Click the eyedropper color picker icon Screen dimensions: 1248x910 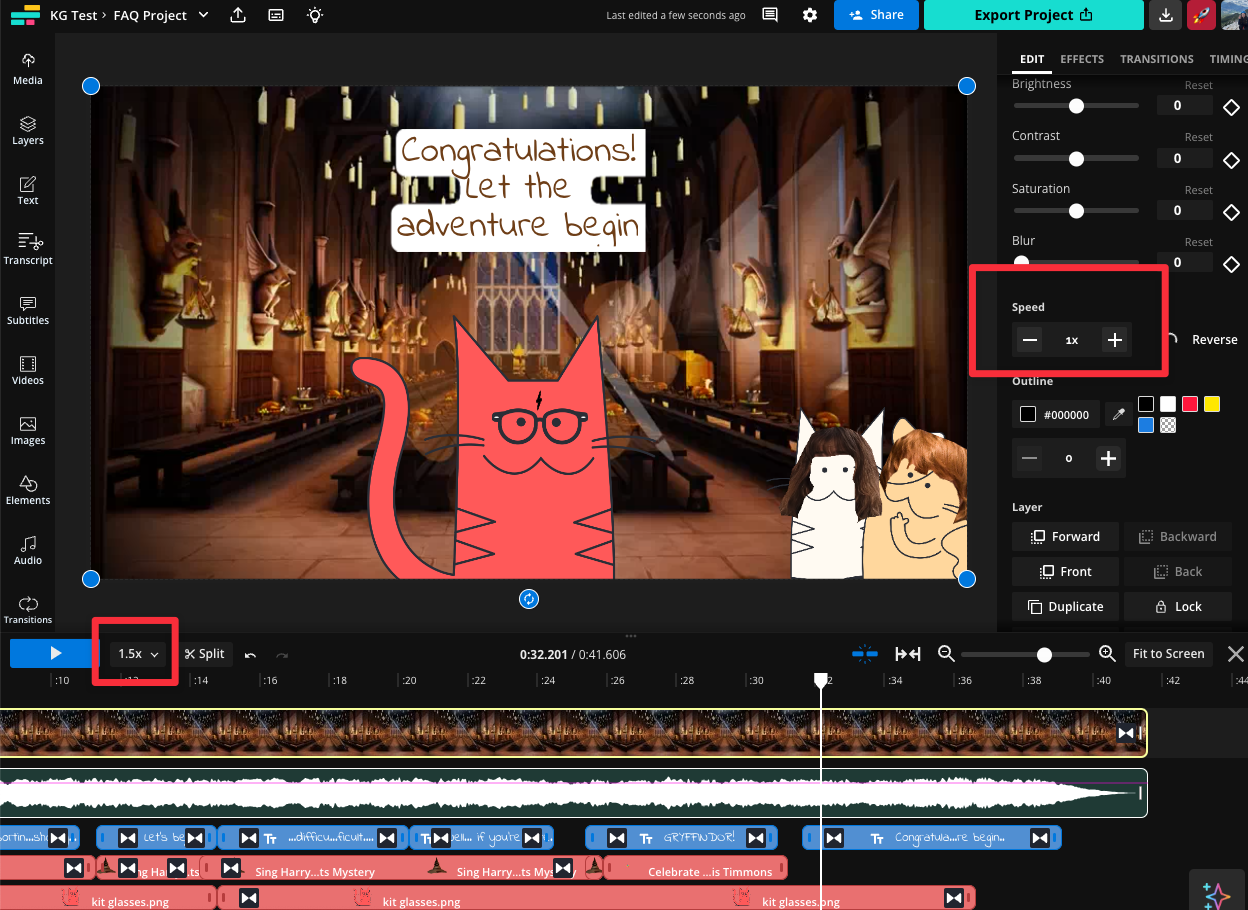[1119, 414]
